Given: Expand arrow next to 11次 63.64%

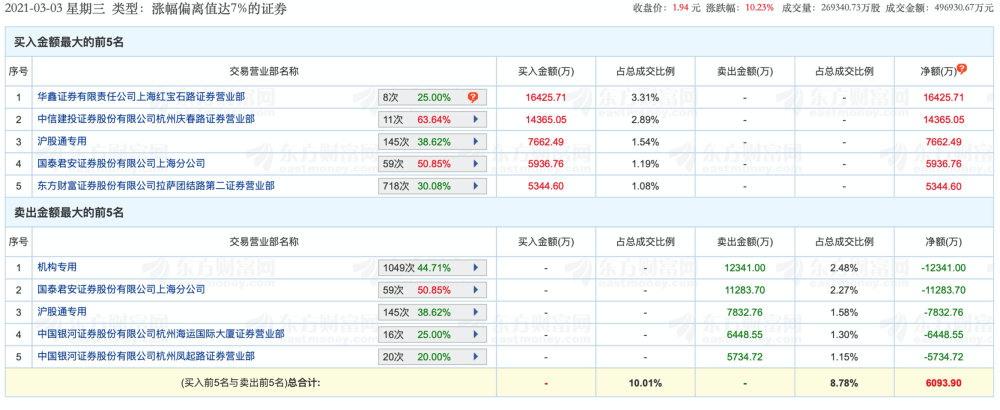Looking at the screenshot, I should (x=475, y=120).
